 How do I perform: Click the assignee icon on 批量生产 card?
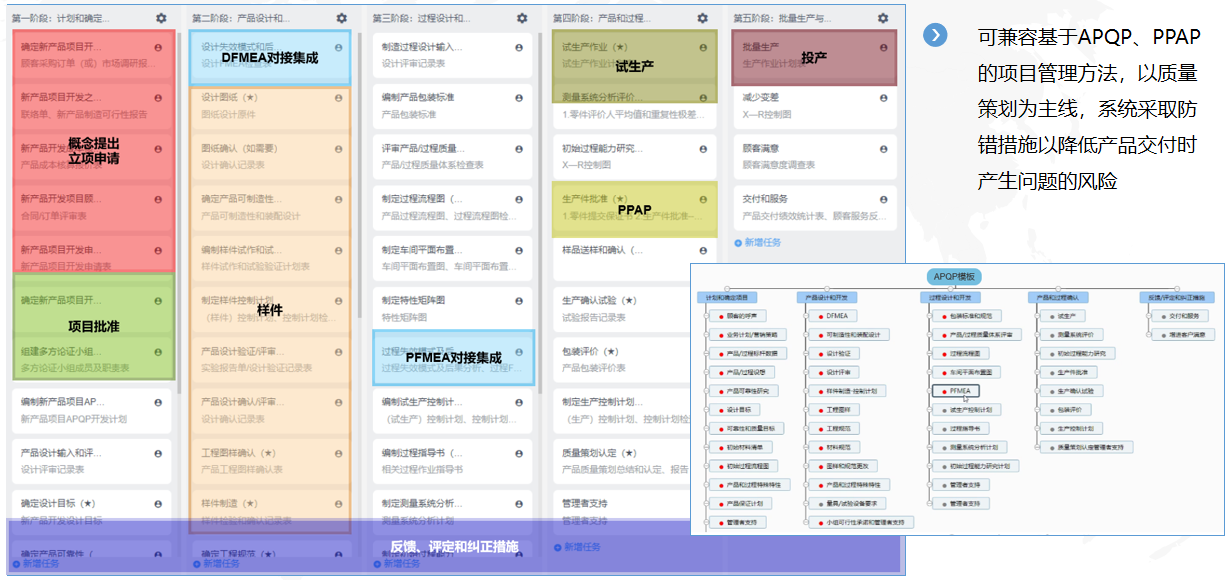point(883,47)
